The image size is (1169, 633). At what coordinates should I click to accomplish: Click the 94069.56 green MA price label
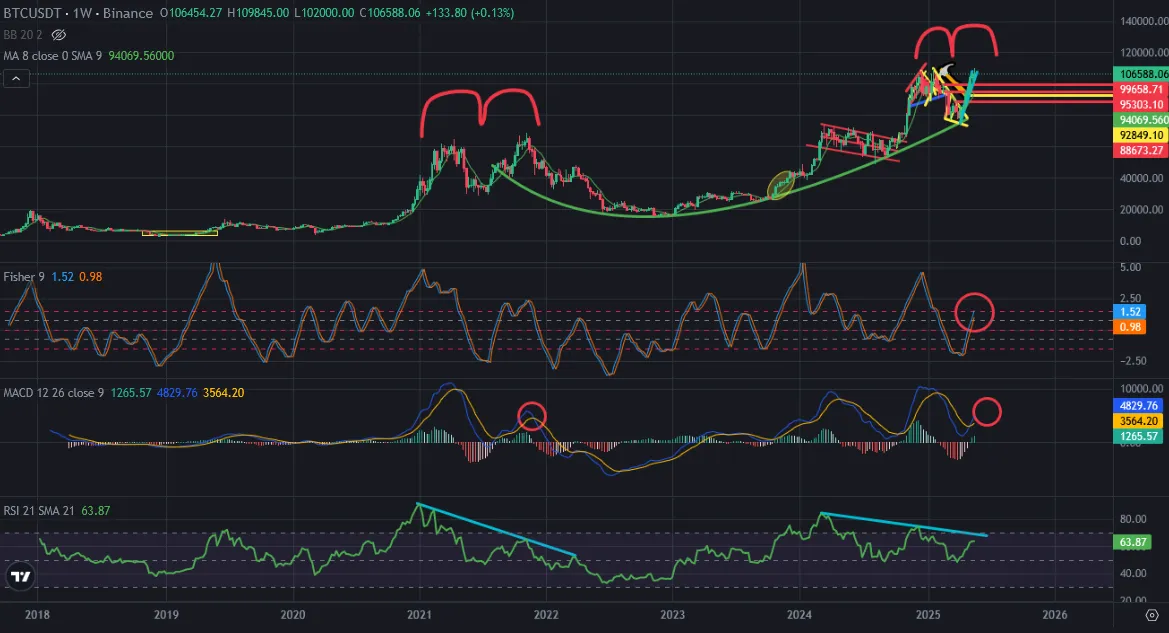point(1141,119)
